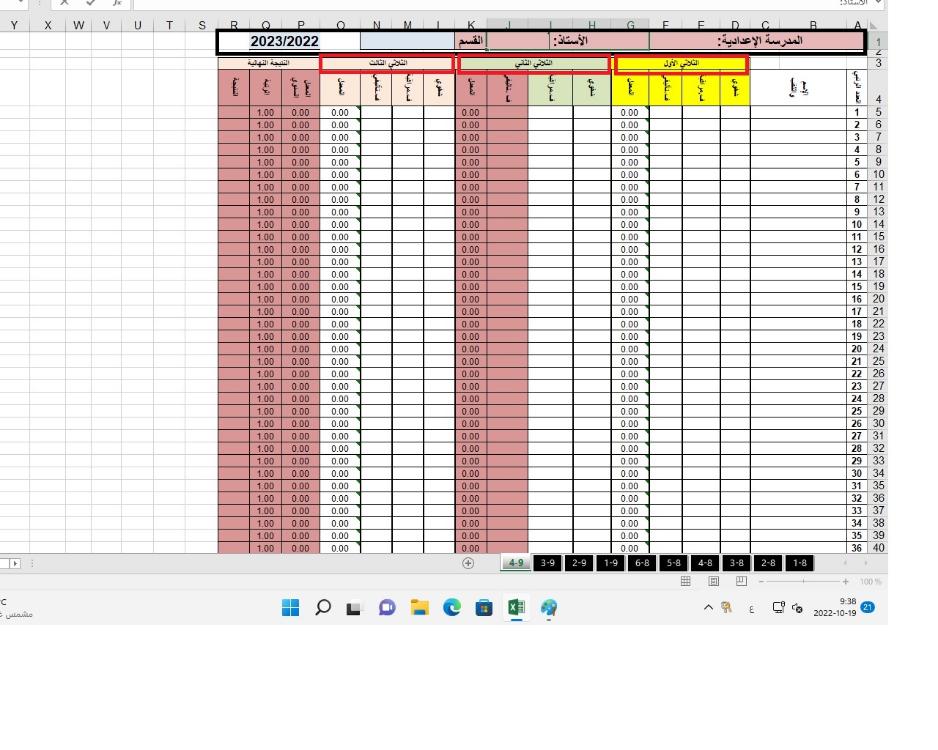This screenshot has height=750, width=938.
Task: Select the 2023/2022 school year cell
Action: click(284, 42)
